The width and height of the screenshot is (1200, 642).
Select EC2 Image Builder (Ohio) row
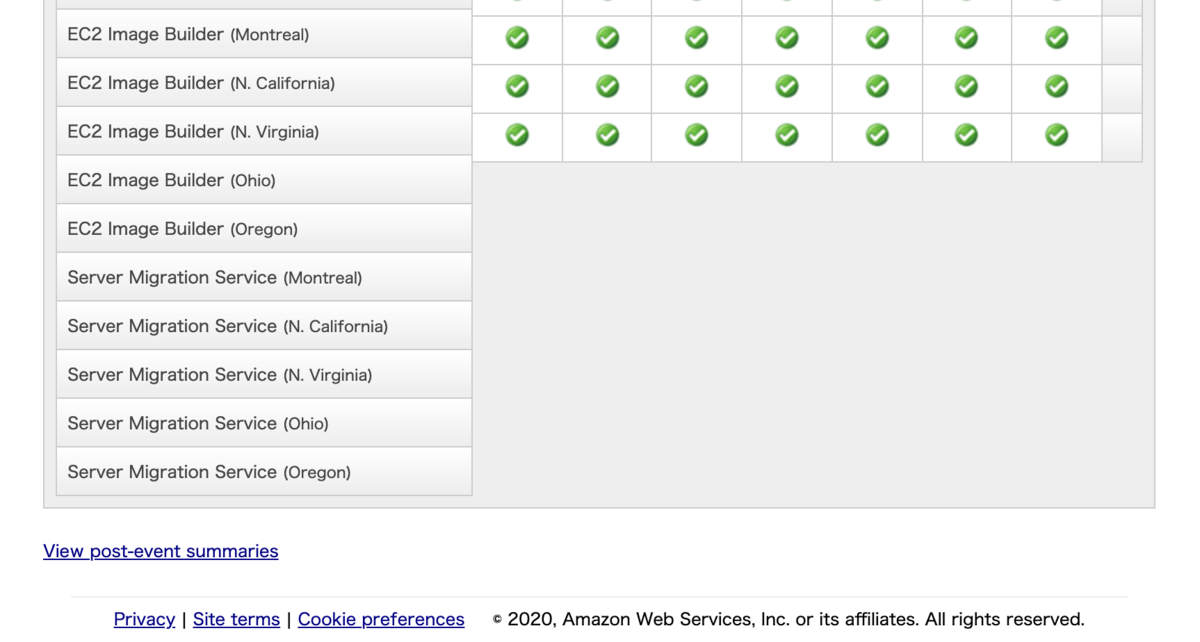click(x=264, y=180)
